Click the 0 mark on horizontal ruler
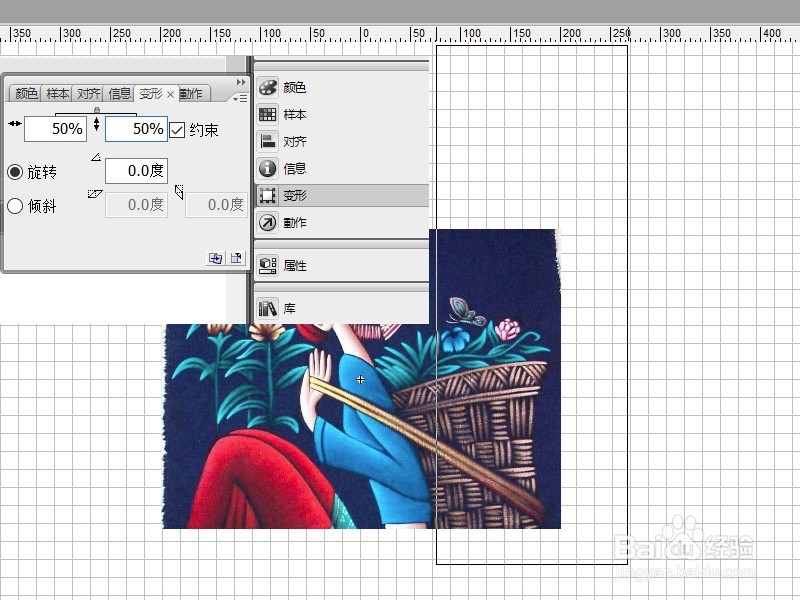800x600 pixels. point(363,34)
